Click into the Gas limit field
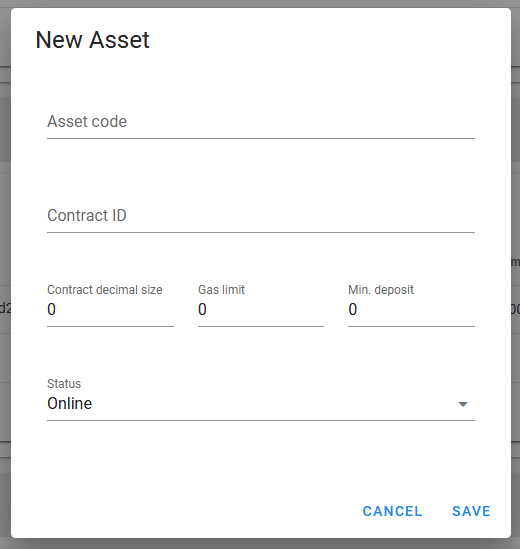 pyautogui.click(x=261, y=310)
